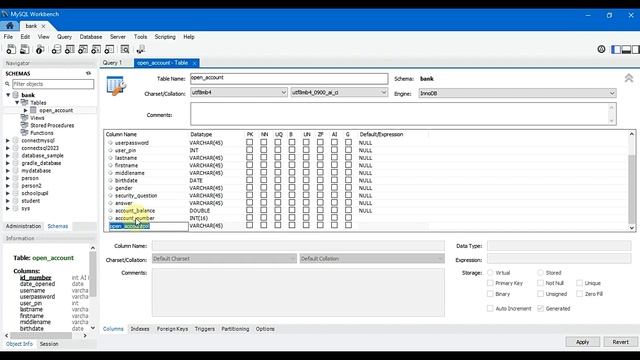Check G checkbox for gender row

348,188
